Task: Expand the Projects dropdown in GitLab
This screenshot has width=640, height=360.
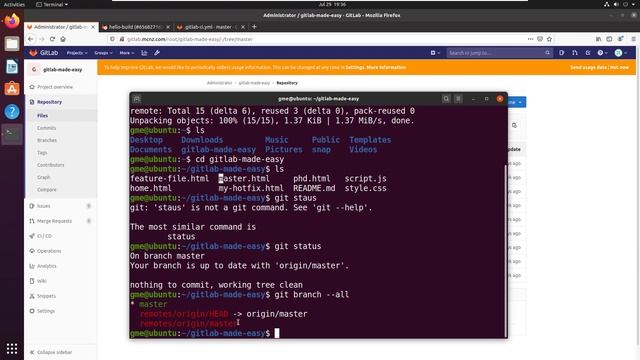Action: [77, 53]
